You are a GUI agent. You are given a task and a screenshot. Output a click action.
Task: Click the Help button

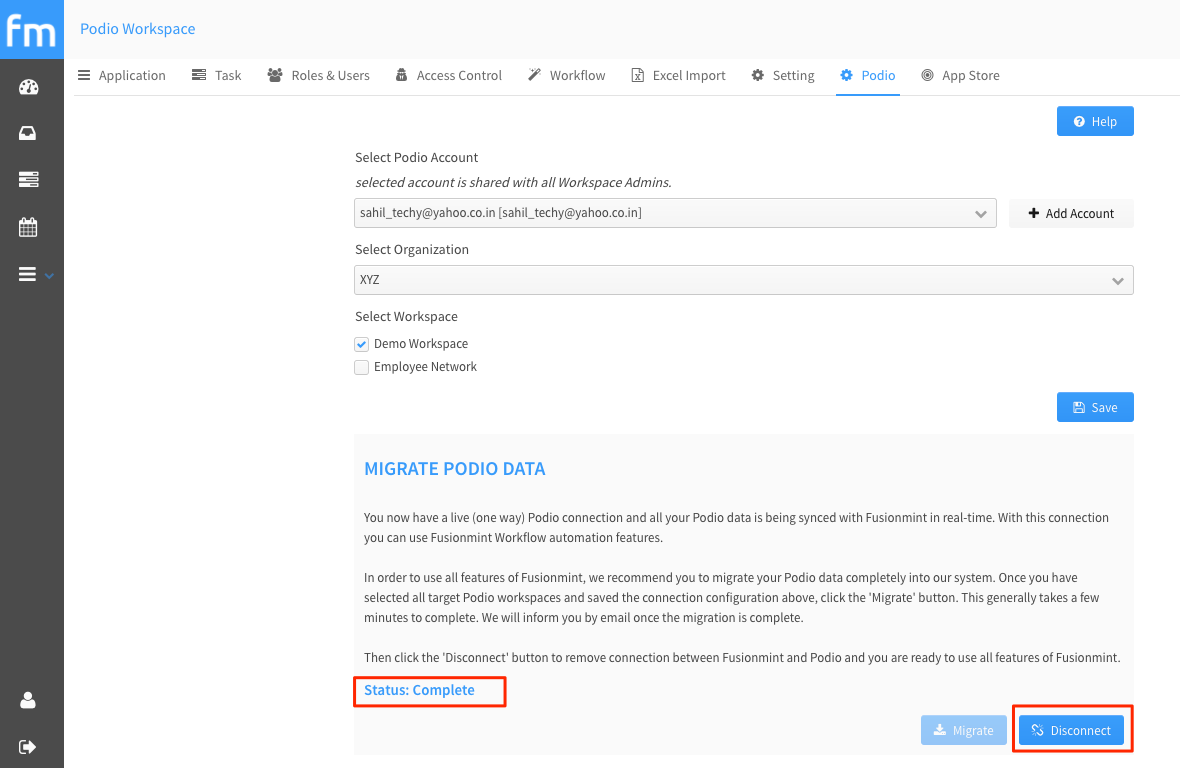[x=1095, y=121]
